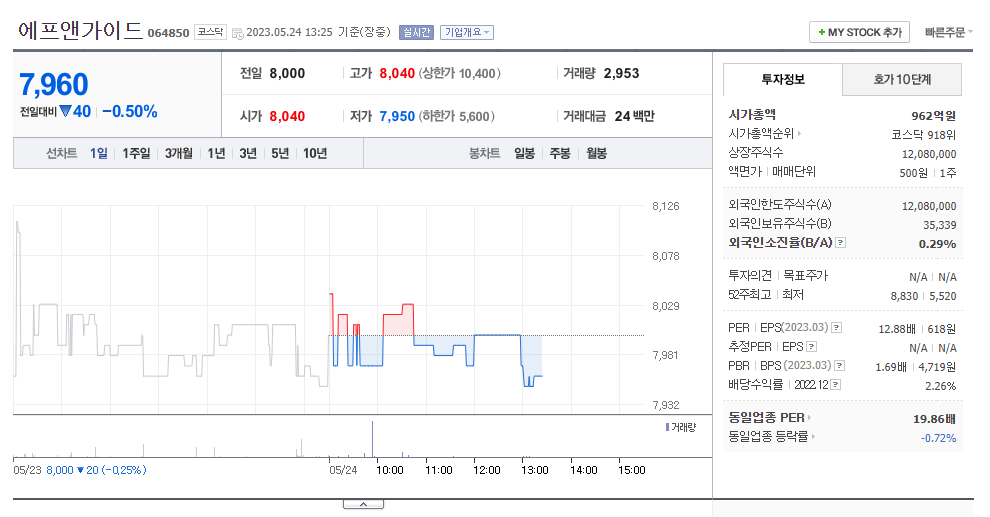The width and height of the screenshot is (990, 517).
Task: Click the 거래대금 value 24 백만
Action: 635,116
